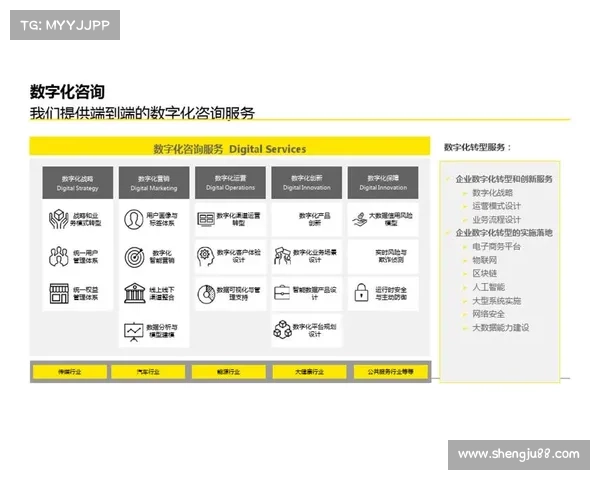Click the head-with-gear icon beside 数字化客户体验设计
600x480 pixels.
206,256
